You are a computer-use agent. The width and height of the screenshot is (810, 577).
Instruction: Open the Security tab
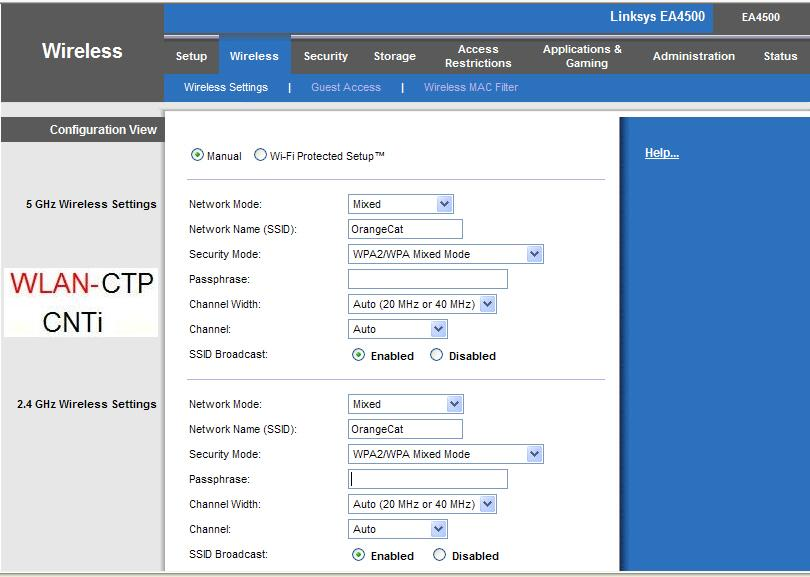coord(325,56)
